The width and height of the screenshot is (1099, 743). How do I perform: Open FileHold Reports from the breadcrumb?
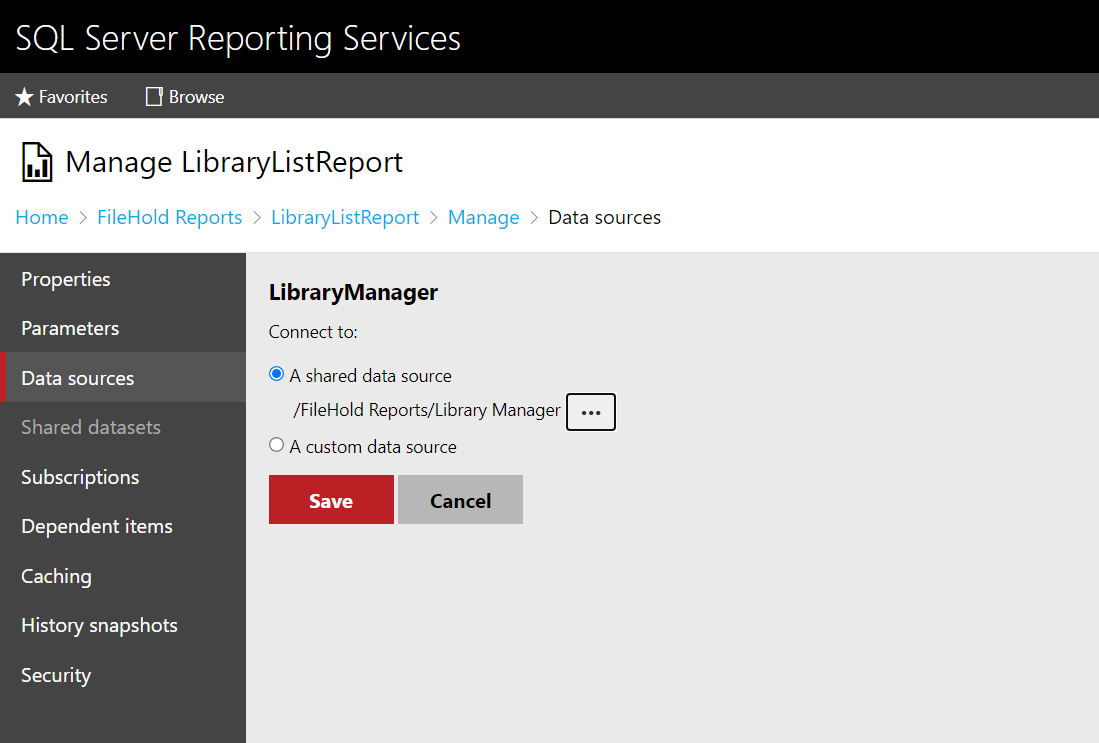[x=169, y=217]
